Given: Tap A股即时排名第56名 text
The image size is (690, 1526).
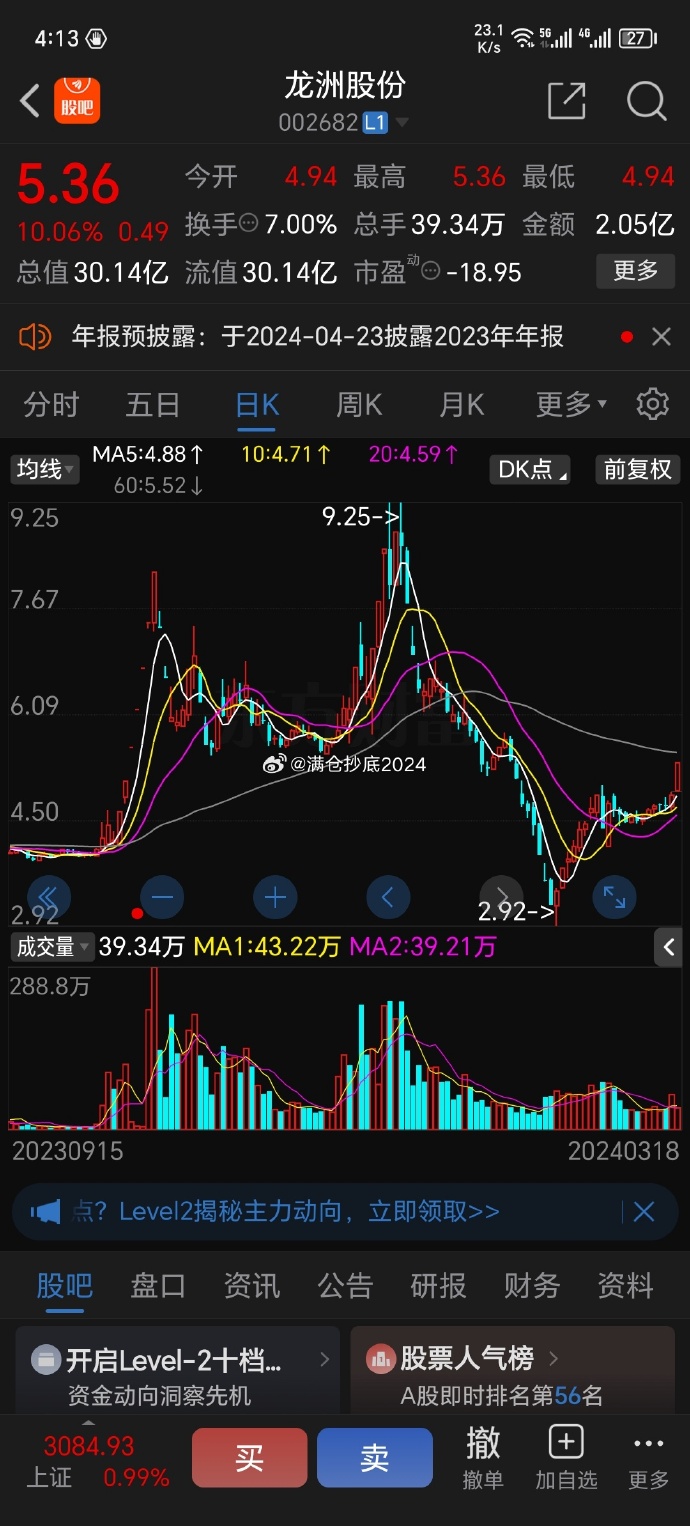Looking at the screenshot, I should (502, 1396).
